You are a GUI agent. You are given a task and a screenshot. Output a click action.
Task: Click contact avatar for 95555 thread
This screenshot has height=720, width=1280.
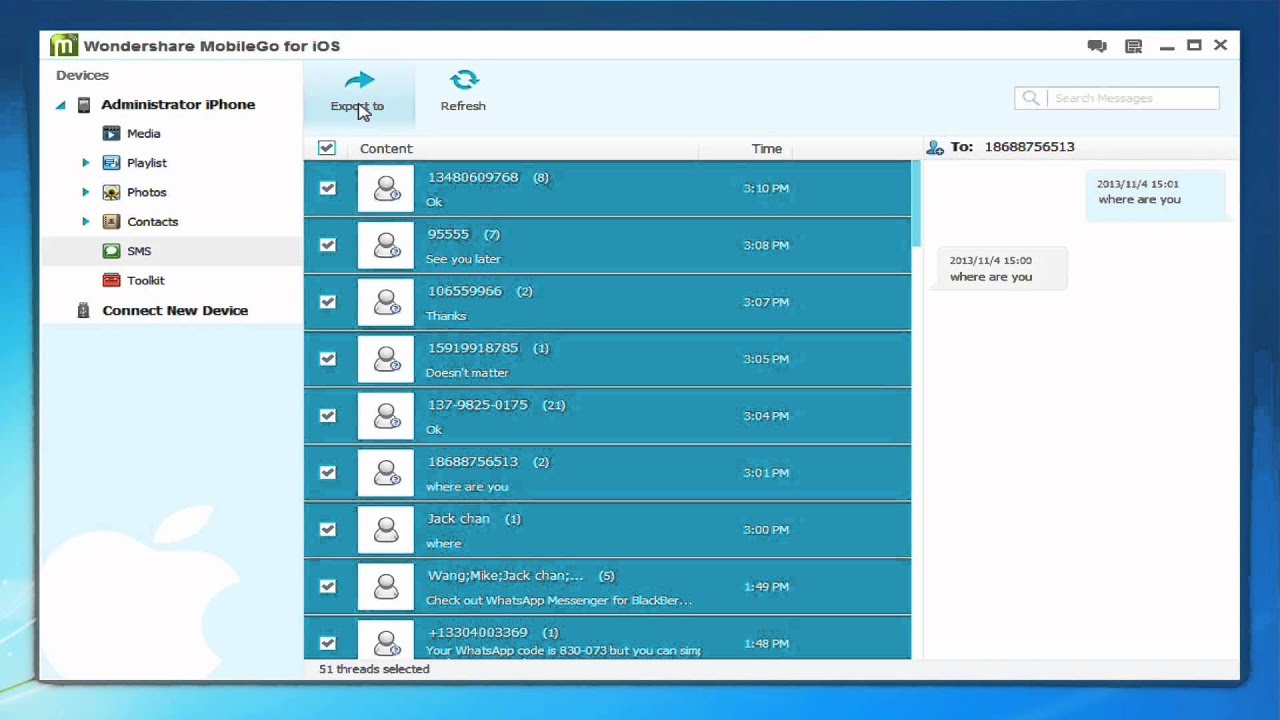click(x=386, y=245)
